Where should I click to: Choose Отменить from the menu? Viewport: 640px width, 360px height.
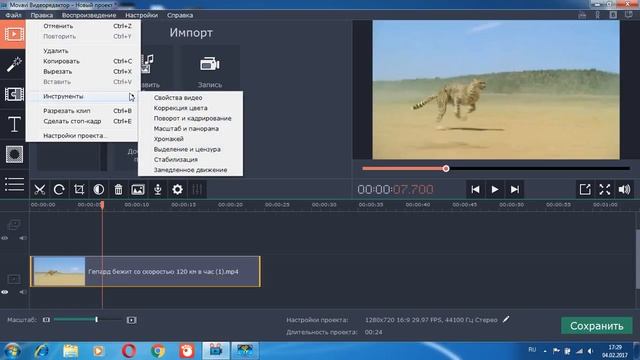(x=83, y=26)
